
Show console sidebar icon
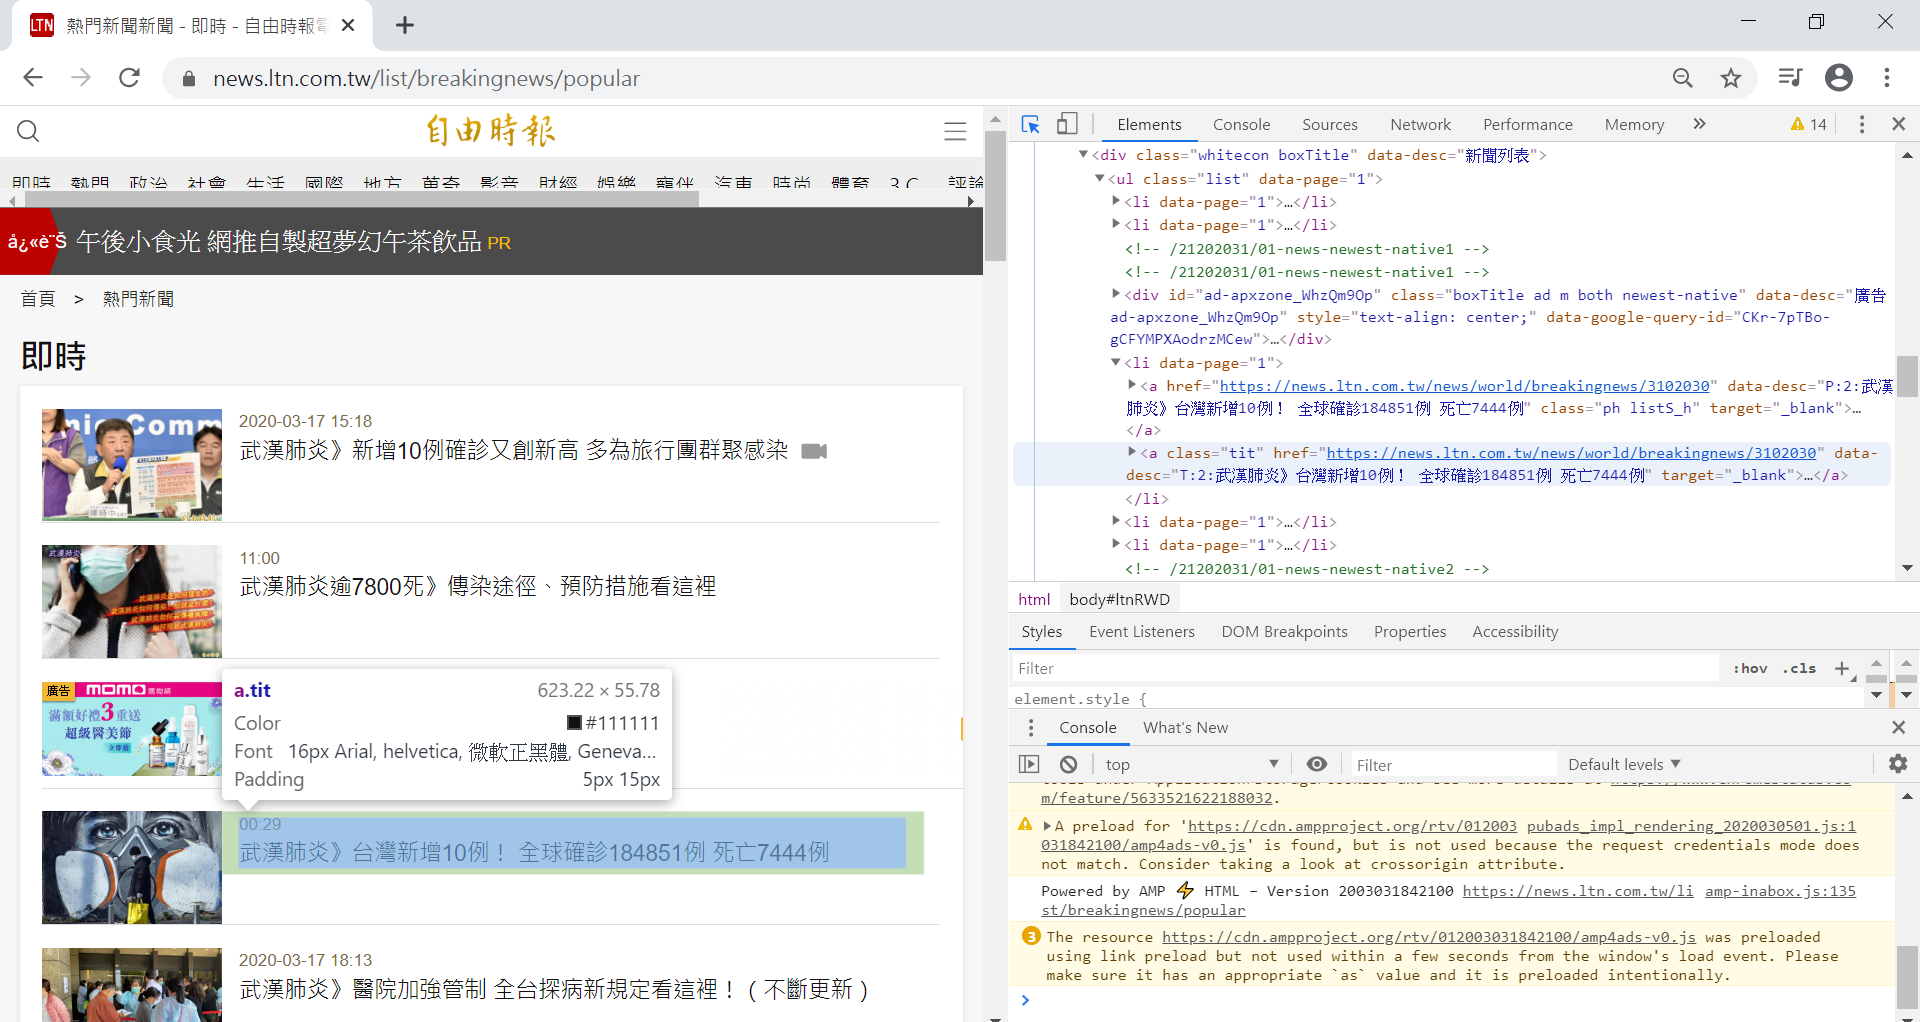point(1029,765)
